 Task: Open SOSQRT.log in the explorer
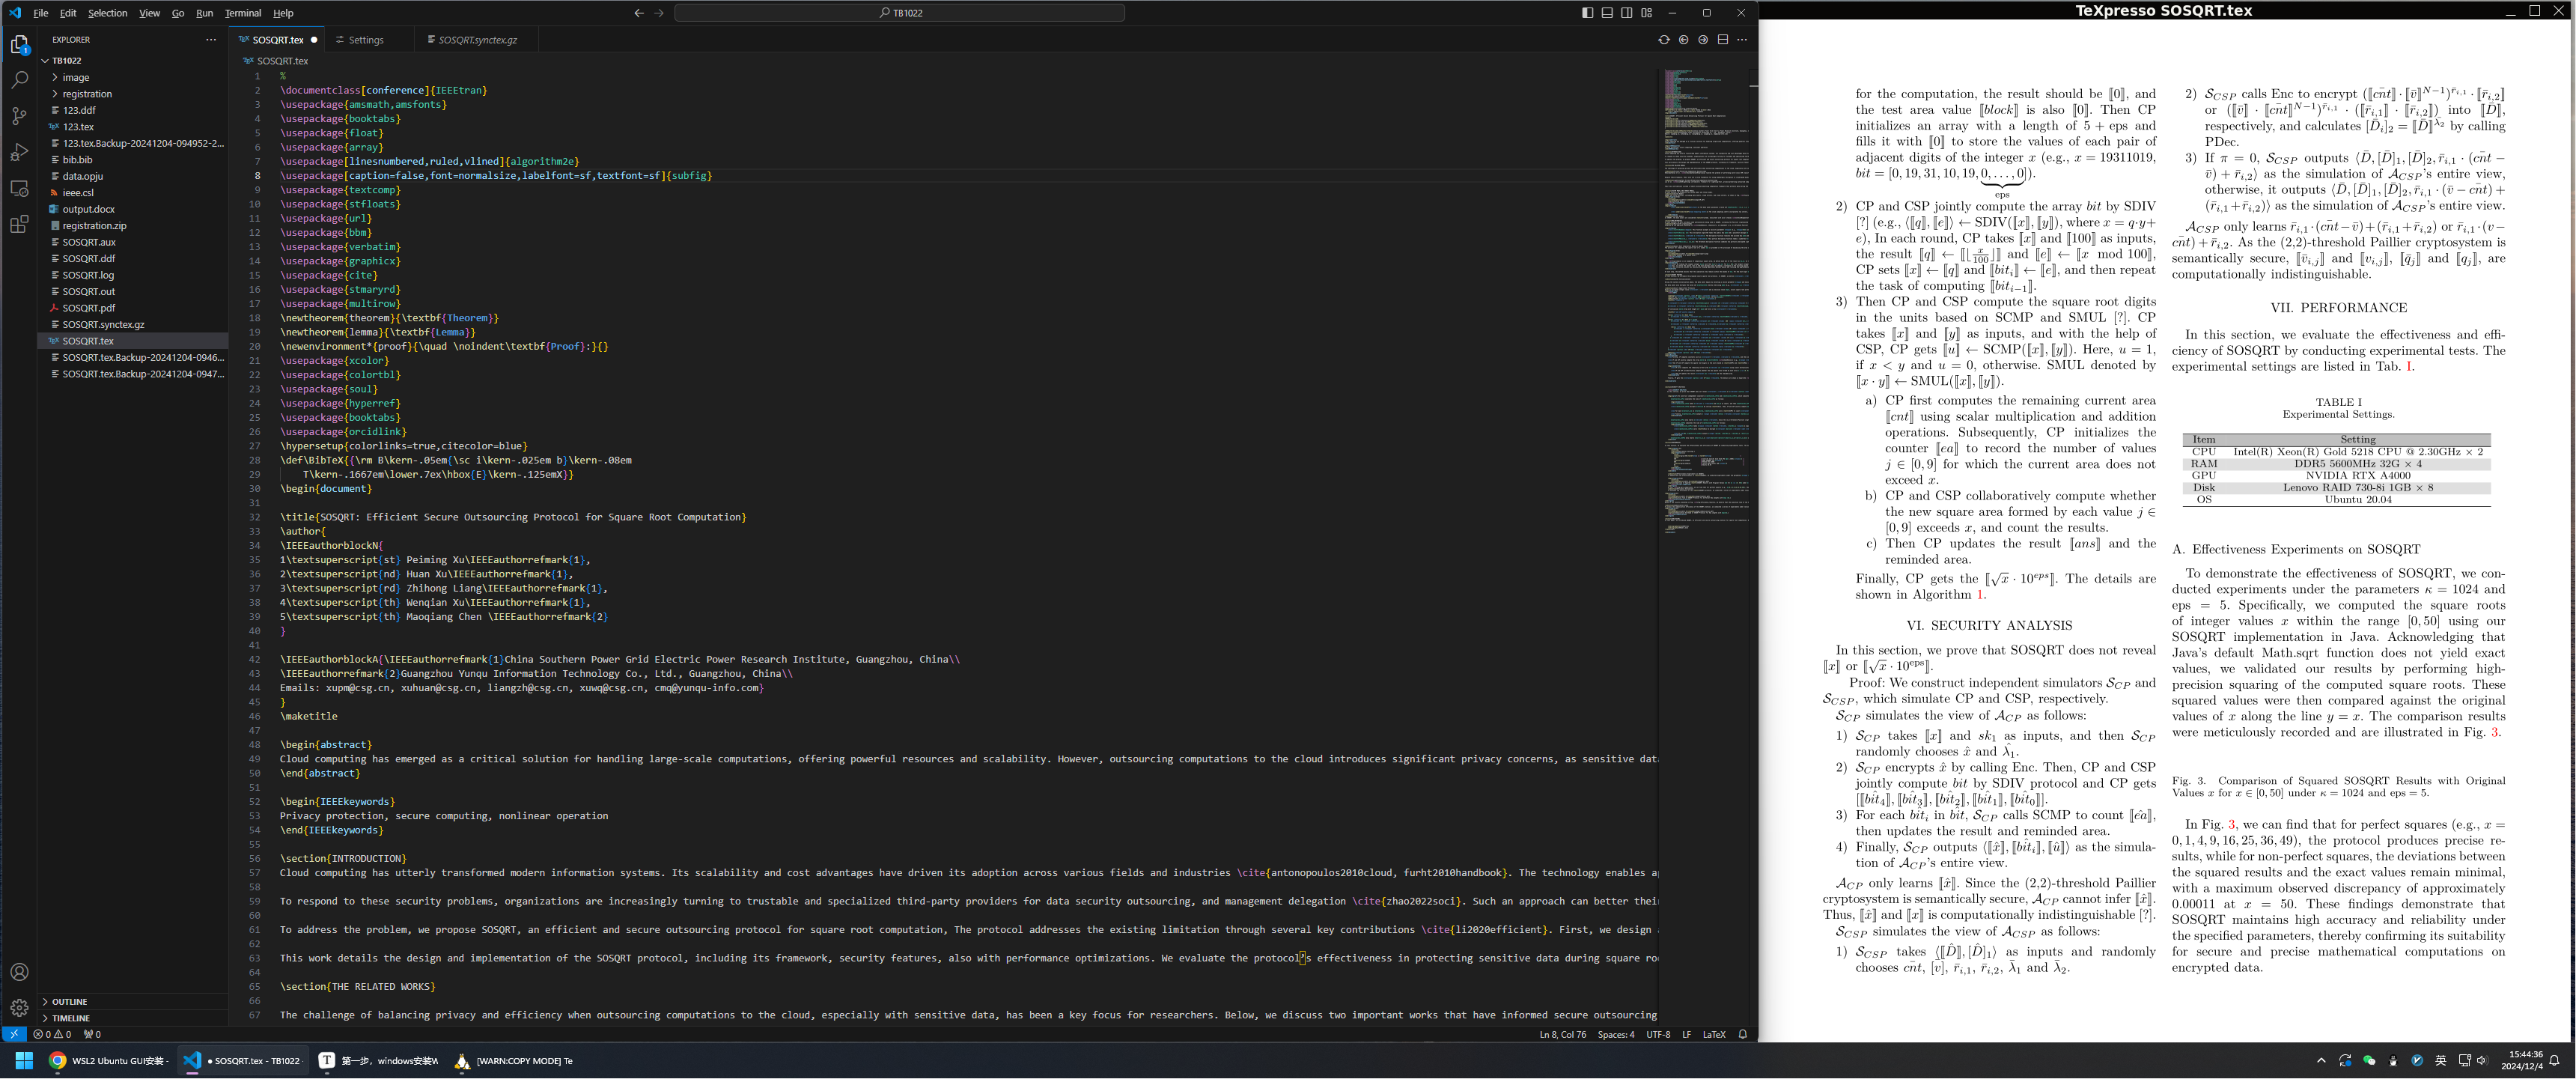click(x=133, y=275)
